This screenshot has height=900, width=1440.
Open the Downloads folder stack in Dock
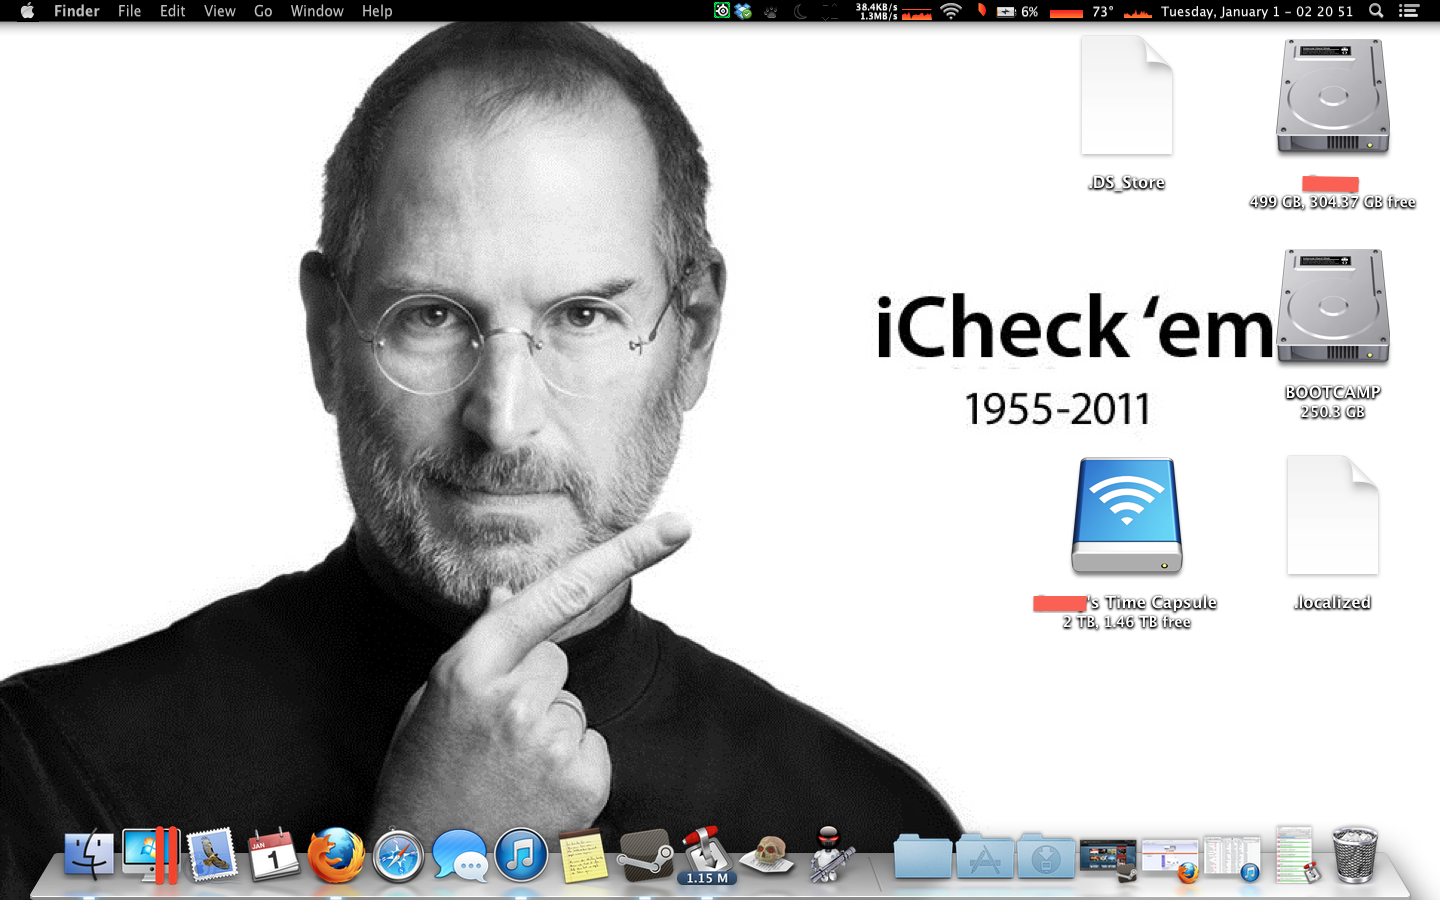1046,856
